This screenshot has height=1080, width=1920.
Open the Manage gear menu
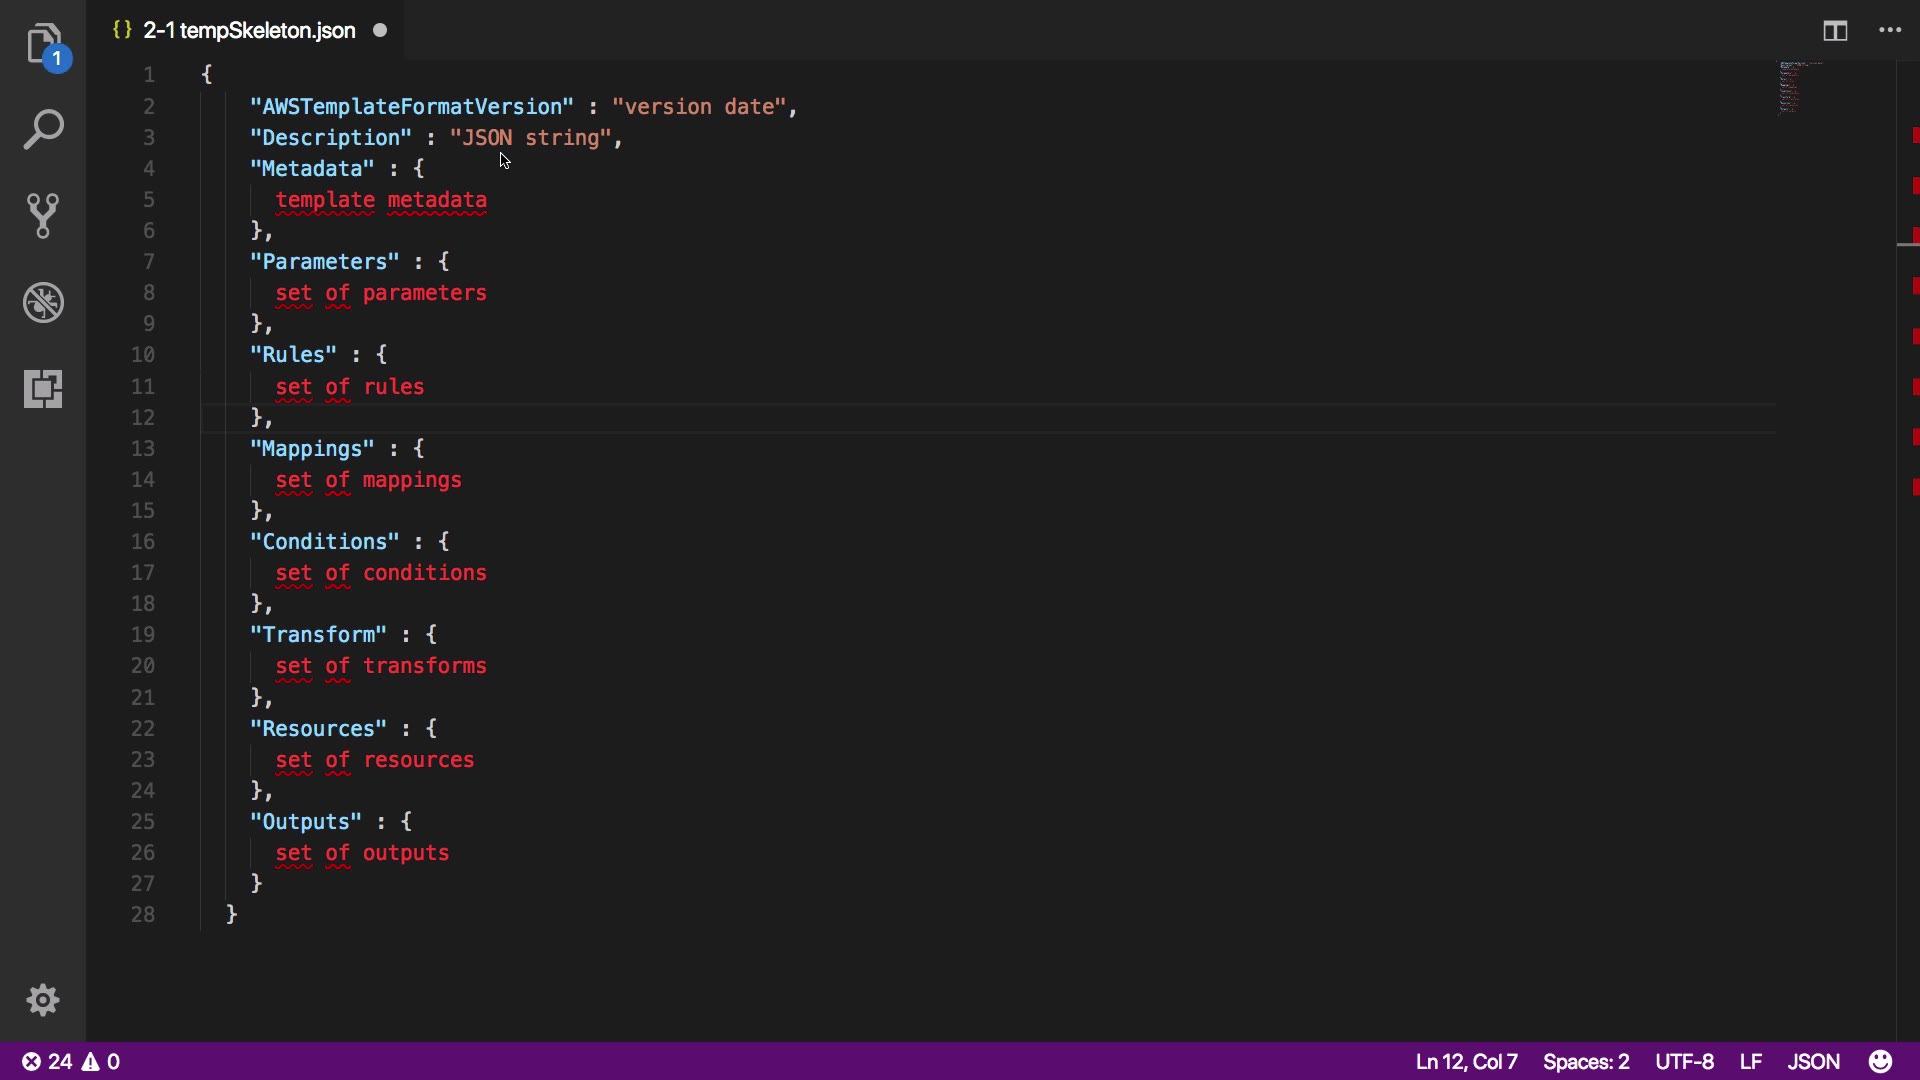43,1000
